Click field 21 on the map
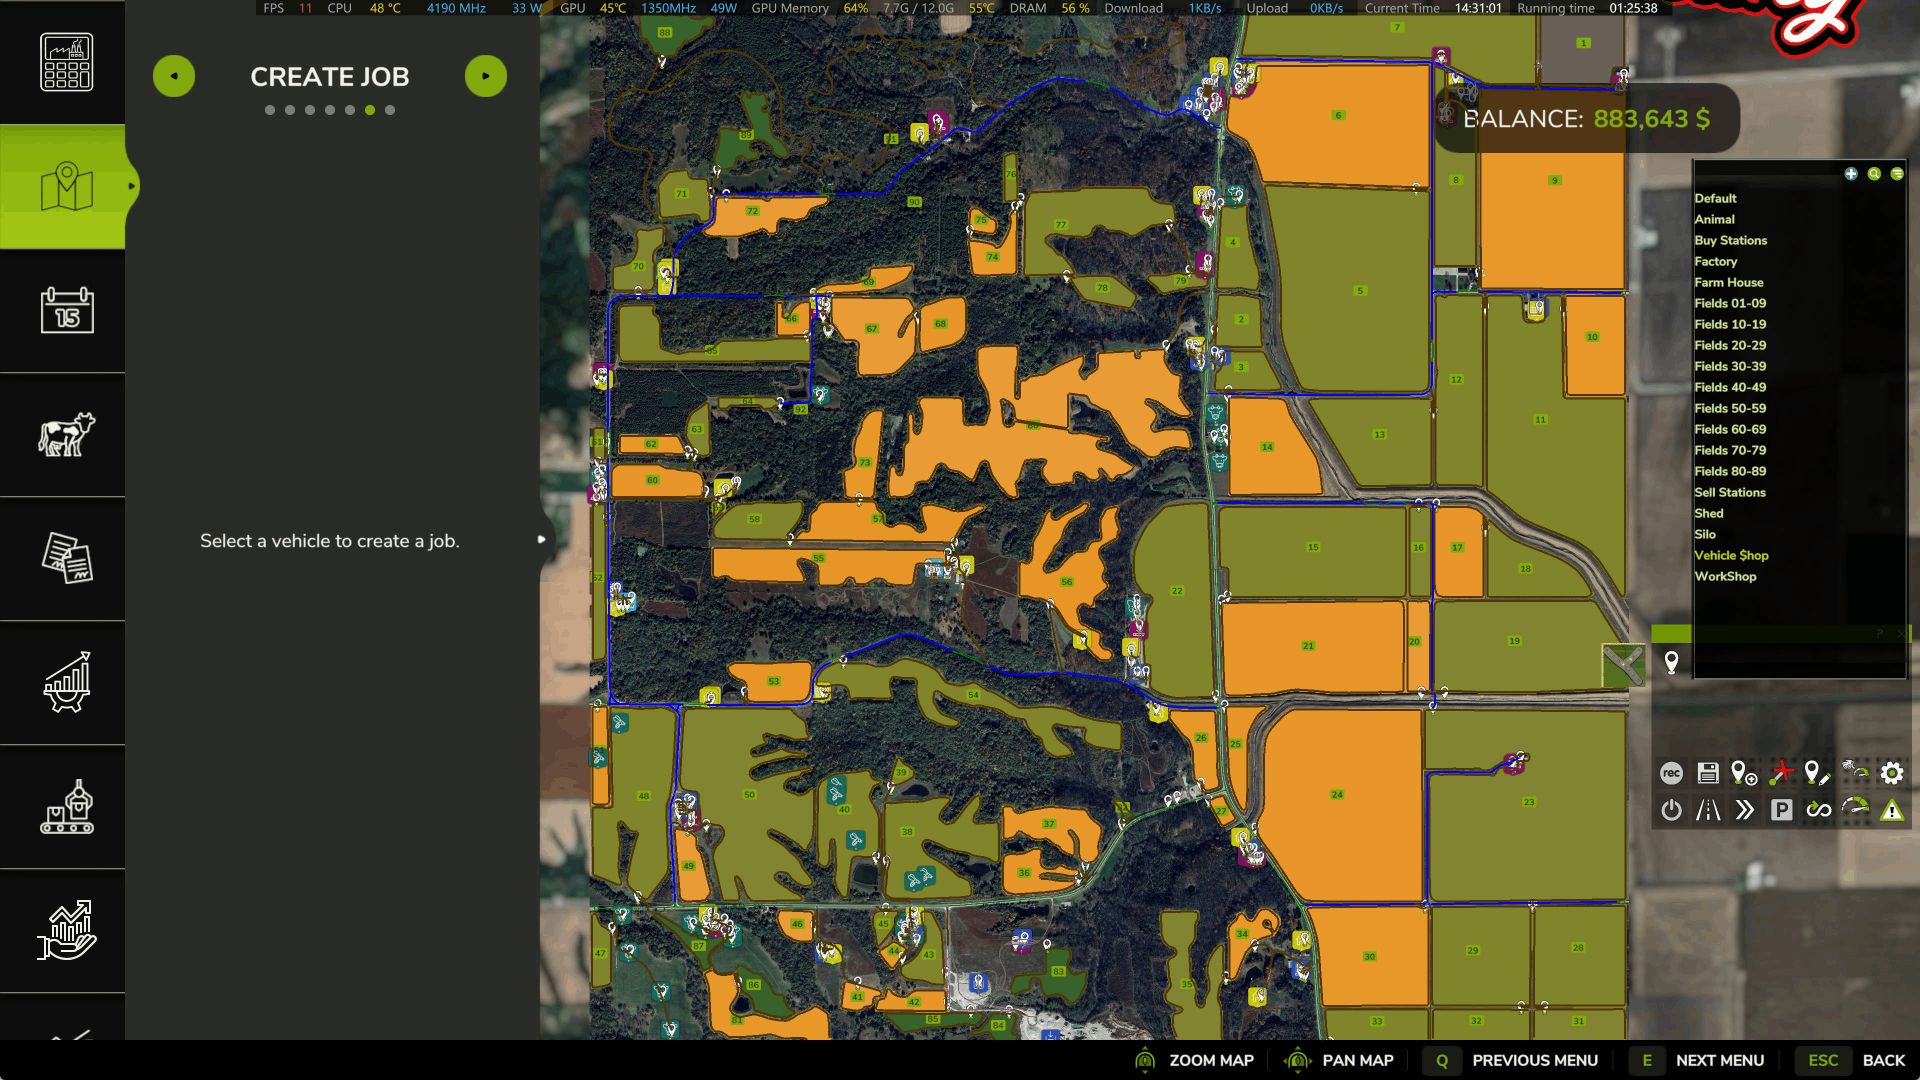Viewport: 1920px width, 1080px height. pos(1308,646)
